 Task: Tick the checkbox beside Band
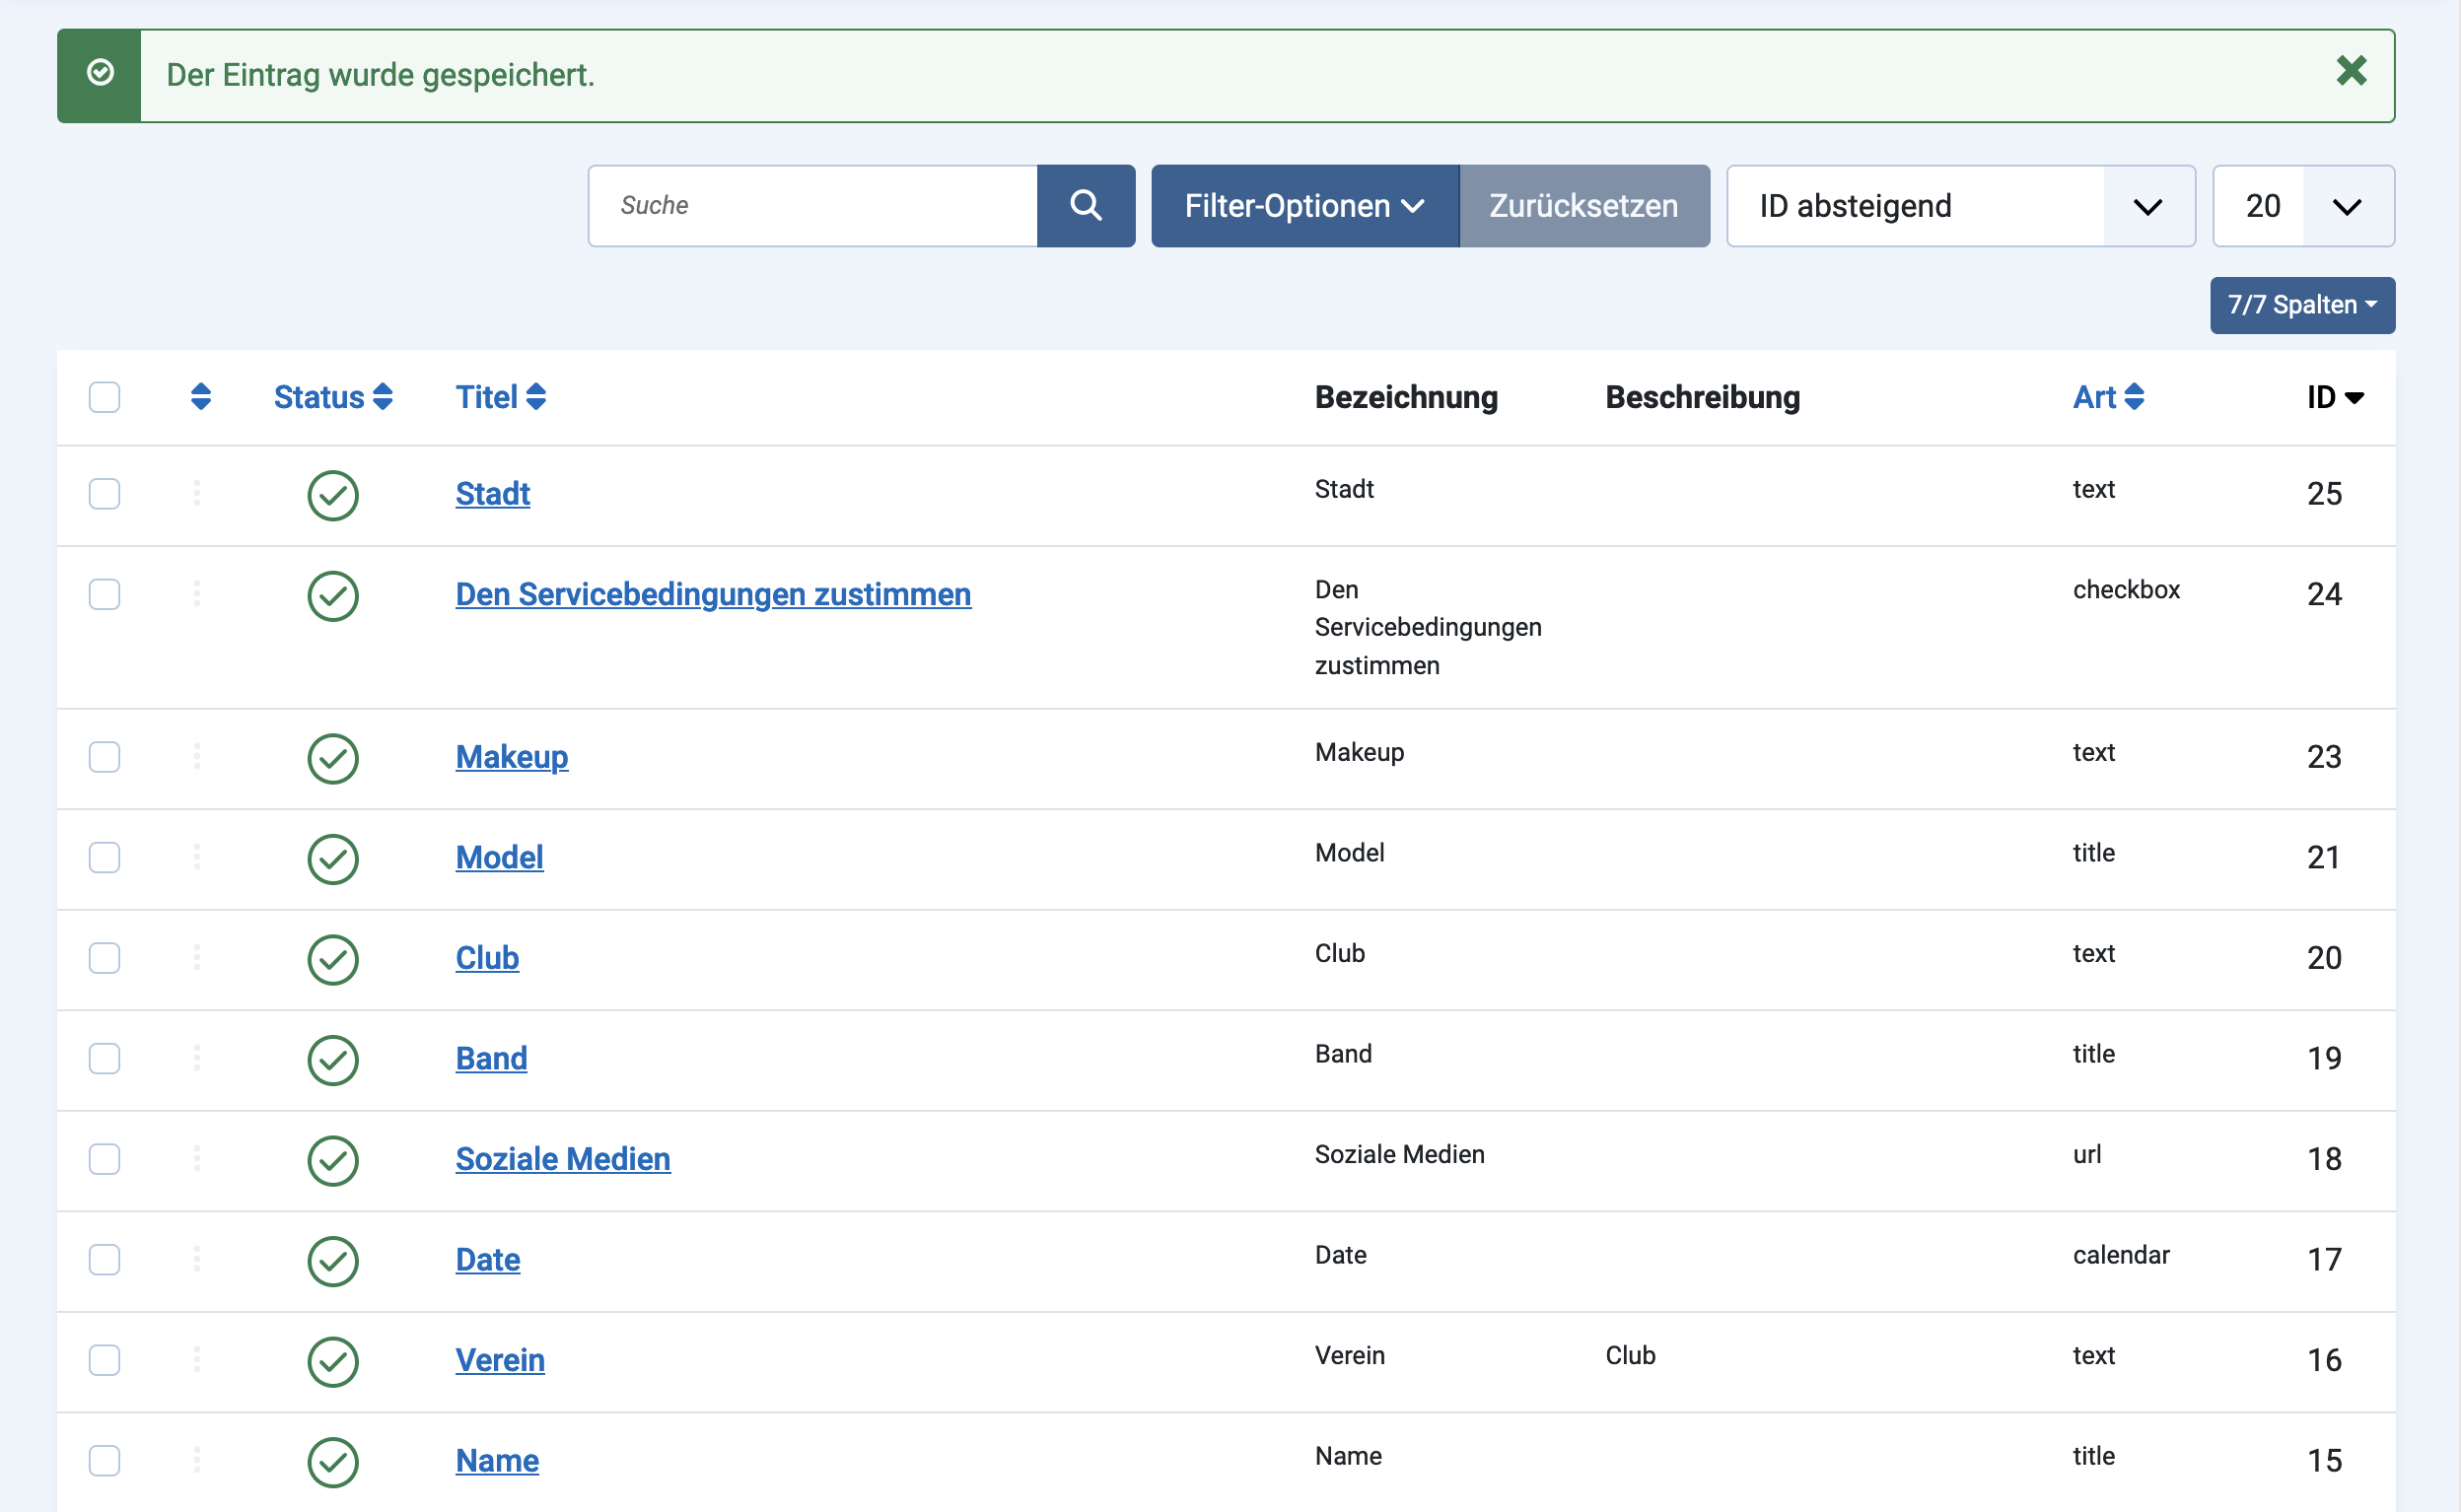(x=104, y=1058)
